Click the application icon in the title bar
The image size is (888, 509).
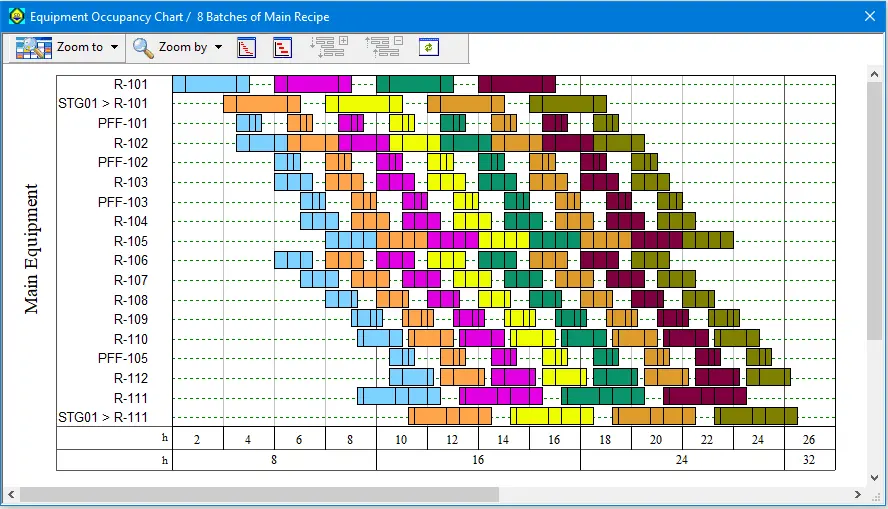click(x=16, y=16)
